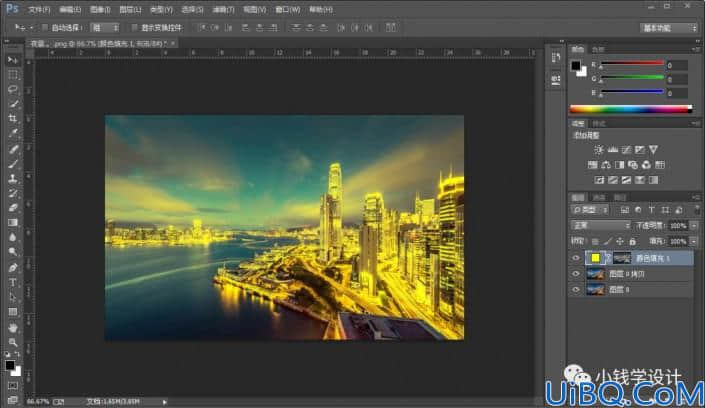The height and width of the screenshot is (408, 705).
Task: Open the collapsed History panel icon
Action: 556,58
